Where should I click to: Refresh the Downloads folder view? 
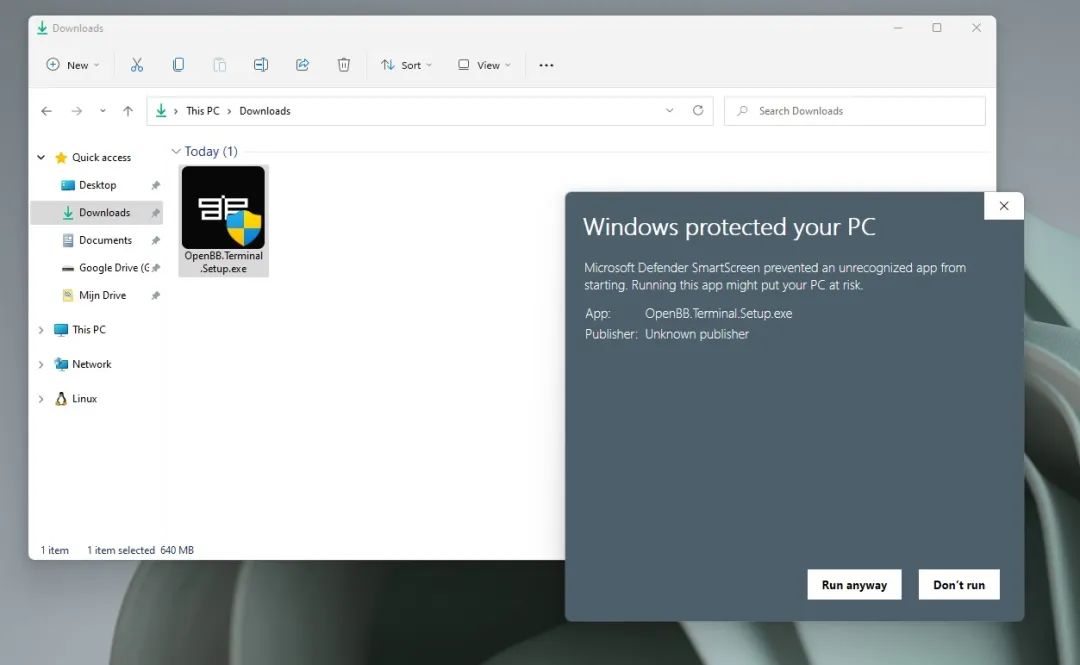[x=698, y=110]
